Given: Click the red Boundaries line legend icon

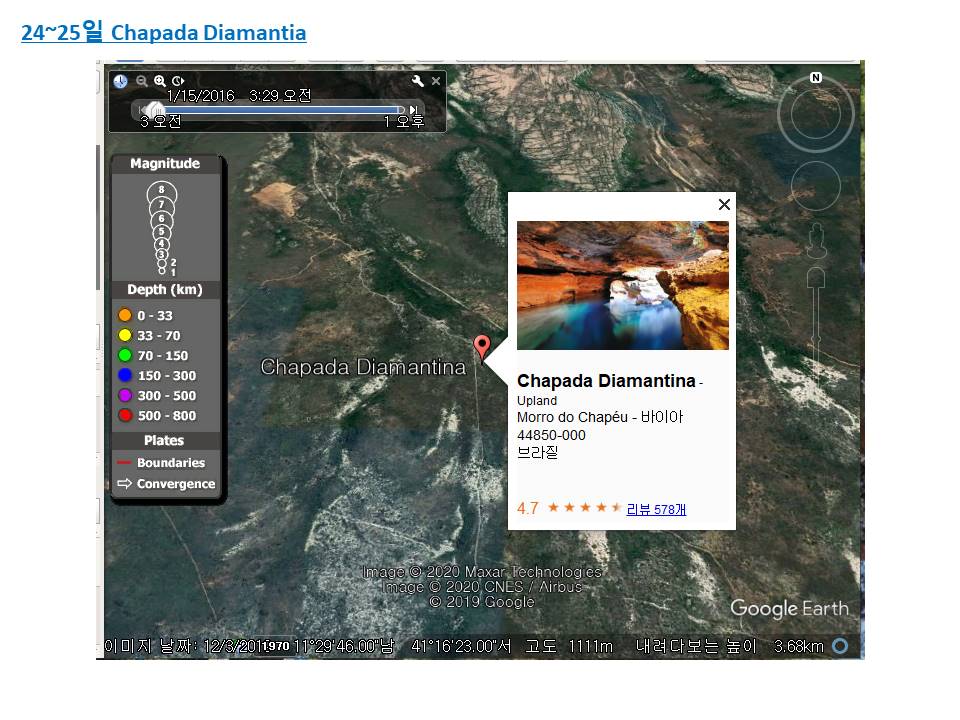Looking at the screenshot, I should 124,463.
